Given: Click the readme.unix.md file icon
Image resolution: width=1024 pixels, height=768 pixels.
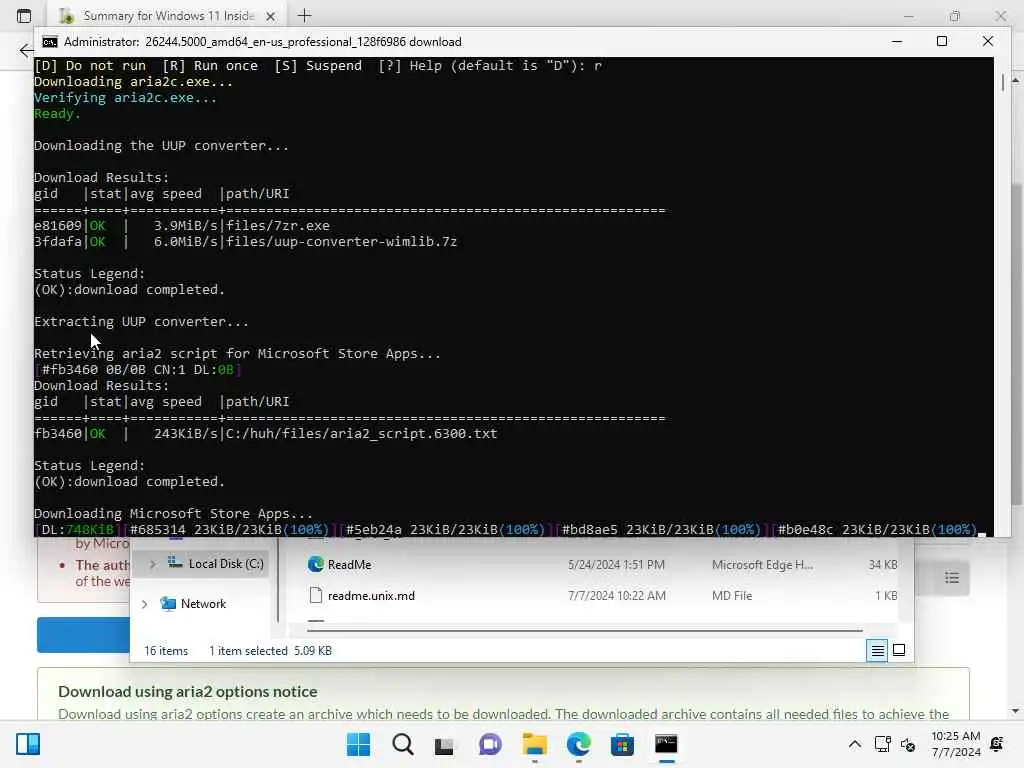Looking at the screenshot, I should coord(315,596).
